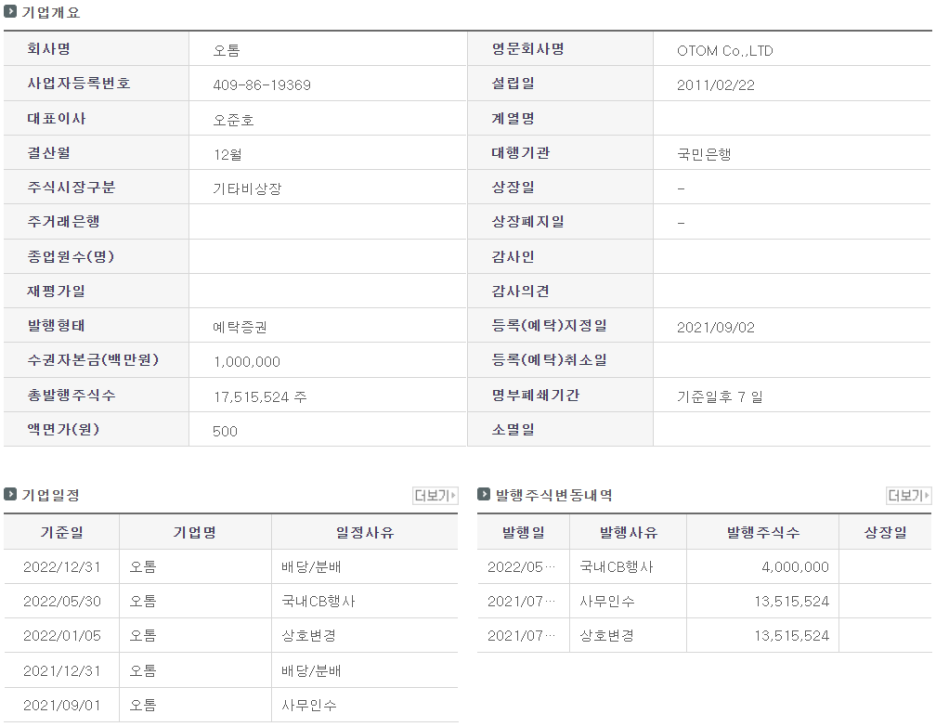Viewport: 936px width, 727px height.
Task: Click the authorized capital value 1,000,000
Action: 247,362
